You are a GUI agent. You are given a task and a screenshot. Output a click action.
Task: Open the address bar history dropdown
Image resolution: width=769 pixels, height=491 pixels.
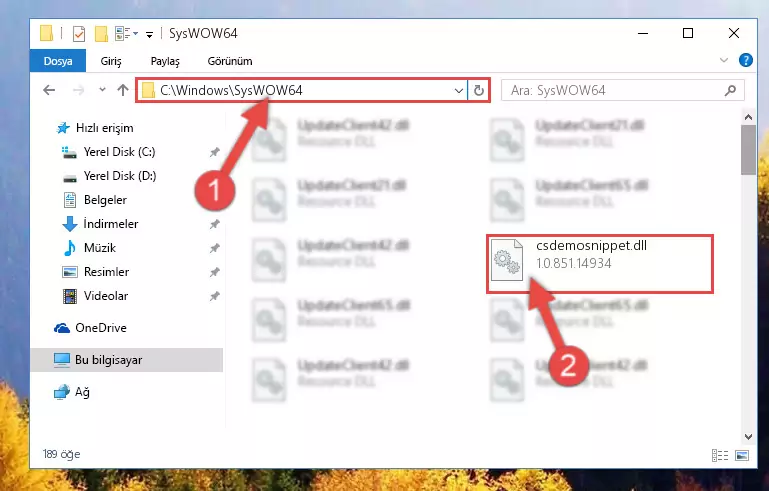[x=459, y=91]
